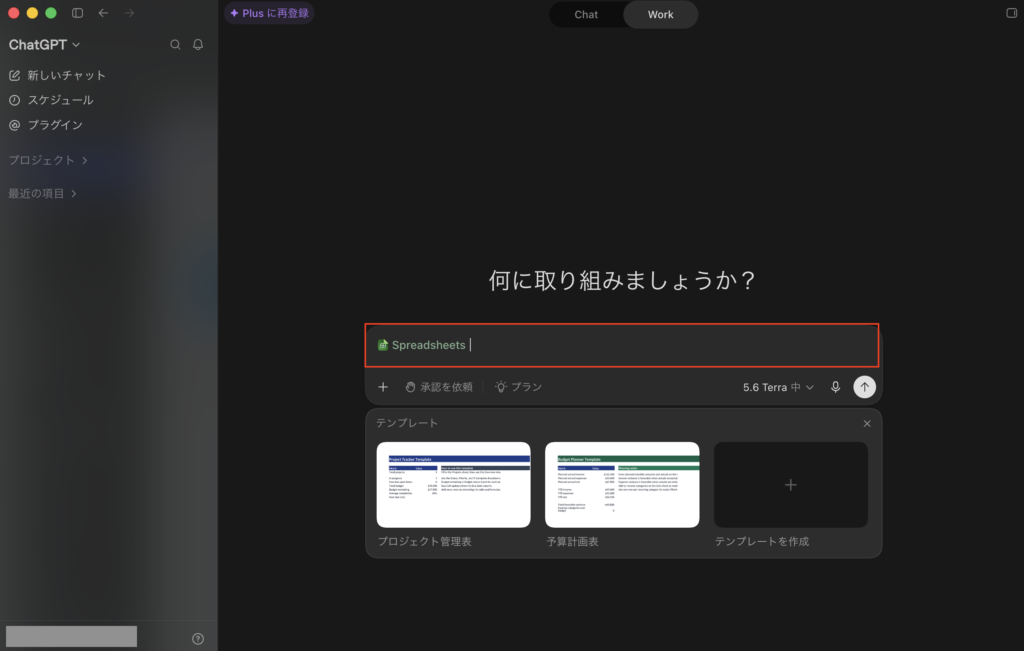1024x651 pixels.
Task: Start a 新しいチャット
Action: 57,75
